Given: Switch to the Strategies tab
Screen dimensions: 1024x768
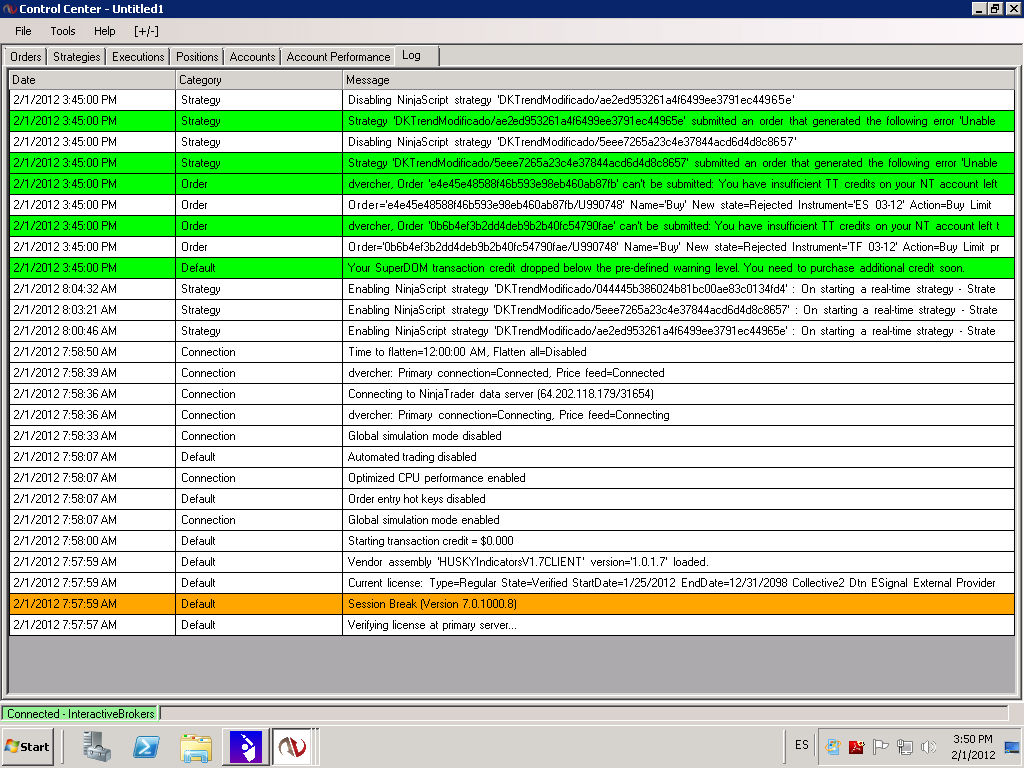Looking at the screenshot, I should click(76, 57).
